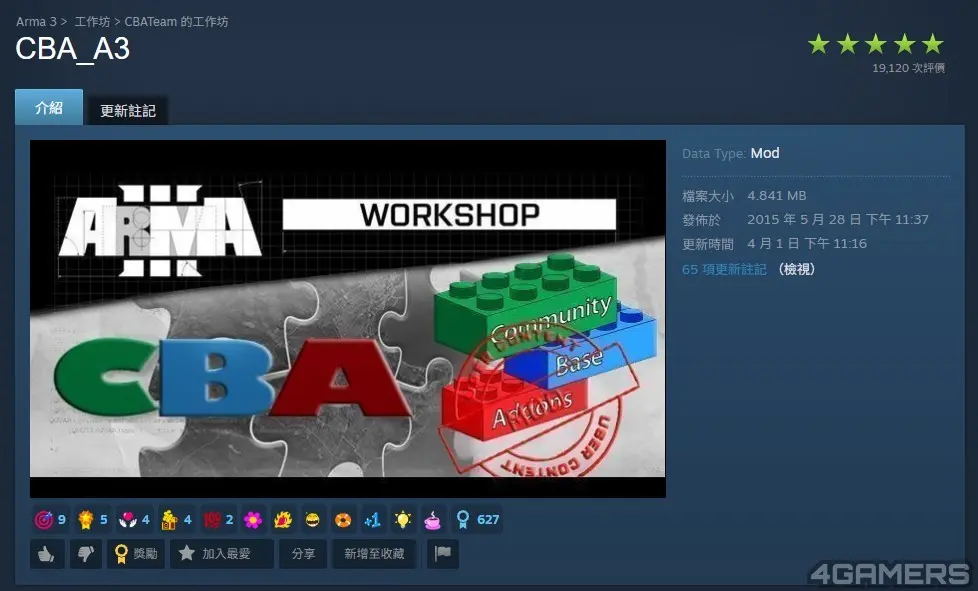Open the 更新註記 change notes tab

click(128, 111)
